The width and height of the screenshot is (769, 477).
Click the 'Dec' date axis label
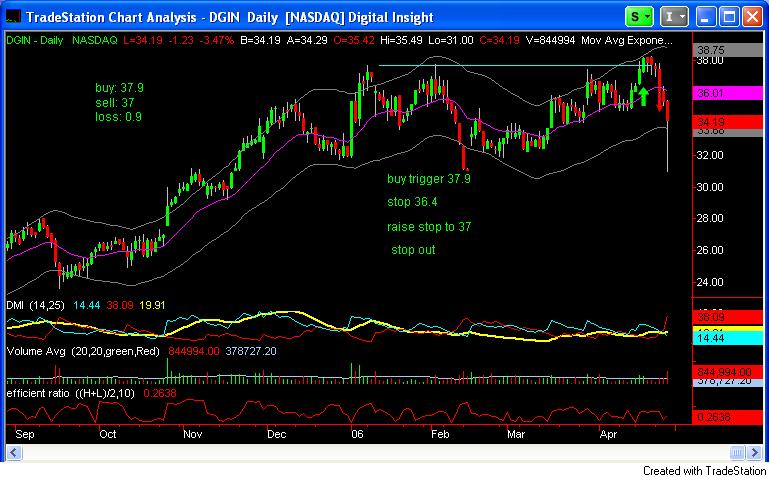click(277, 435)
